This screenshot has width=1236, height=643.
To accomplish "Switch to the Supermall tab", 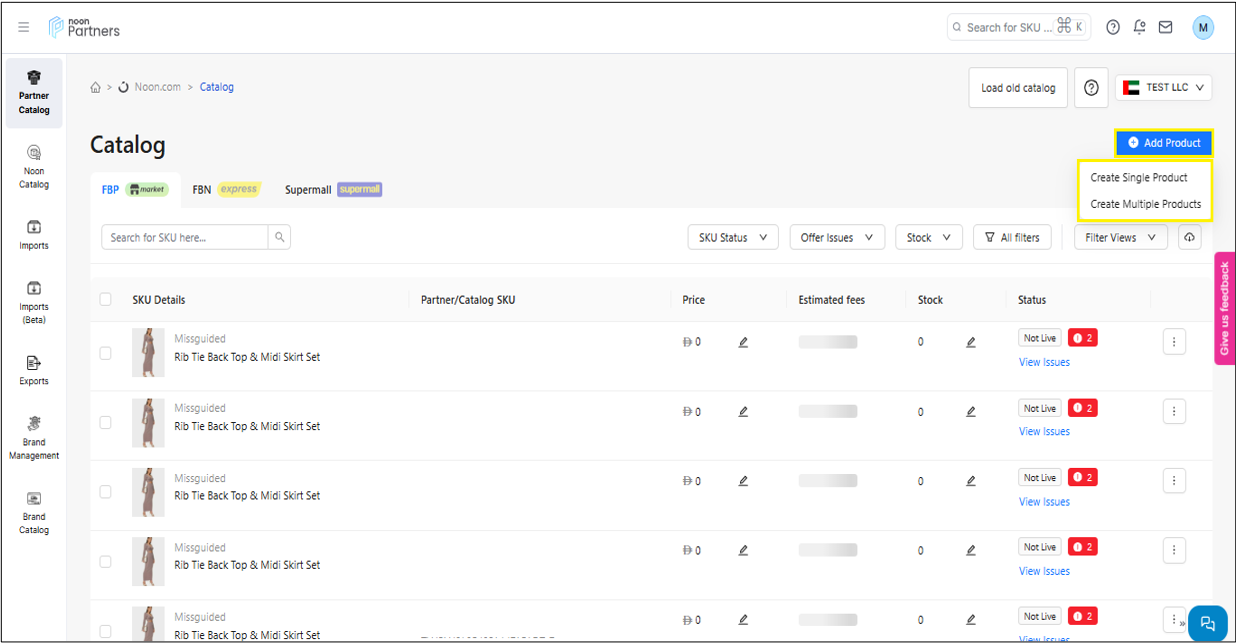I will coord(333,189).
